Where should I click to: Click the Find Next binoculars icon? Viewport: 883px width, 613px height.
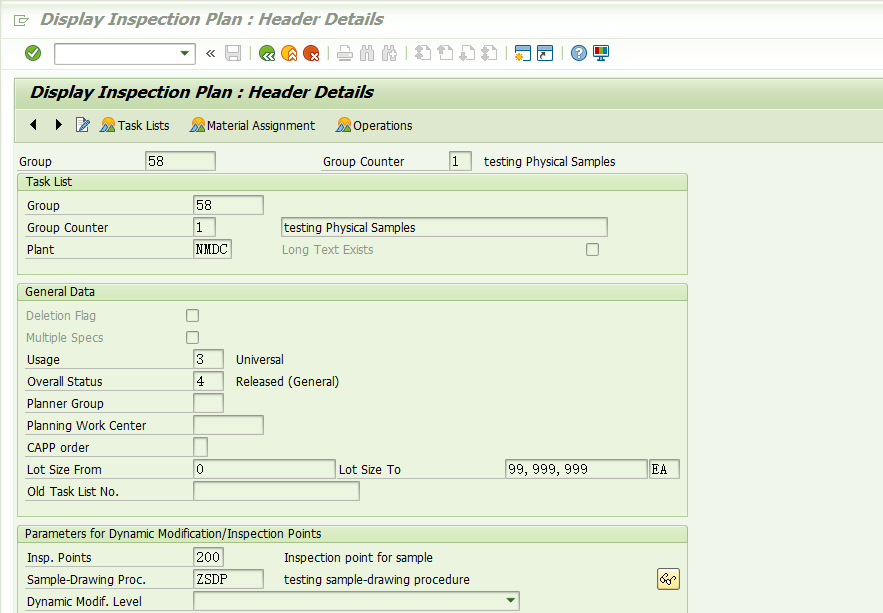389,53
